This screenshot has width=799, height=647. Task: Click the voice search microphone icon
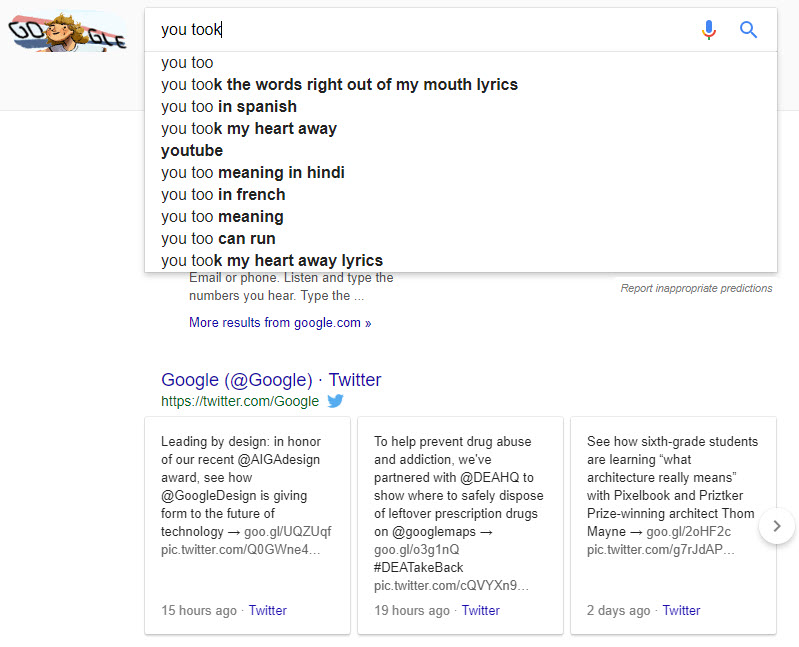tap(709, 30)
